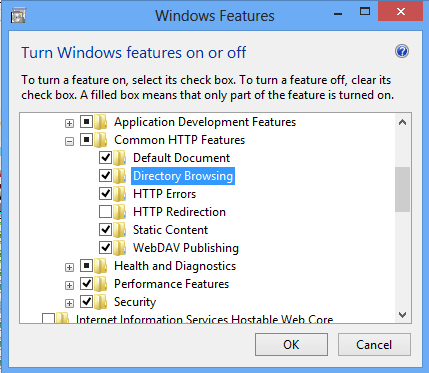Click the scrollbar down arrow in feature list

(402, 315)
